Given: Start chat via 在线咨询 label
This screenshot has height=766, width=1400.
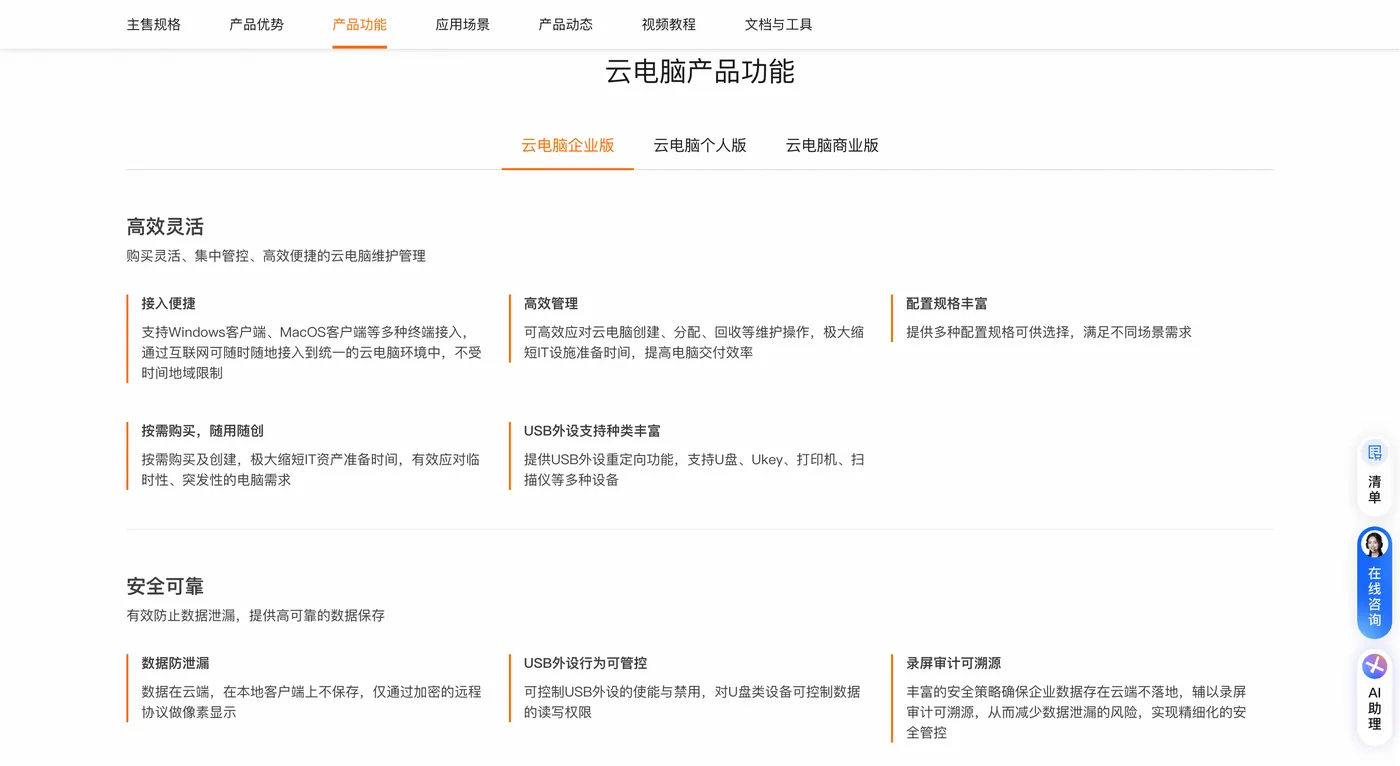Looking at the screenshot, I should [1374, 597].
